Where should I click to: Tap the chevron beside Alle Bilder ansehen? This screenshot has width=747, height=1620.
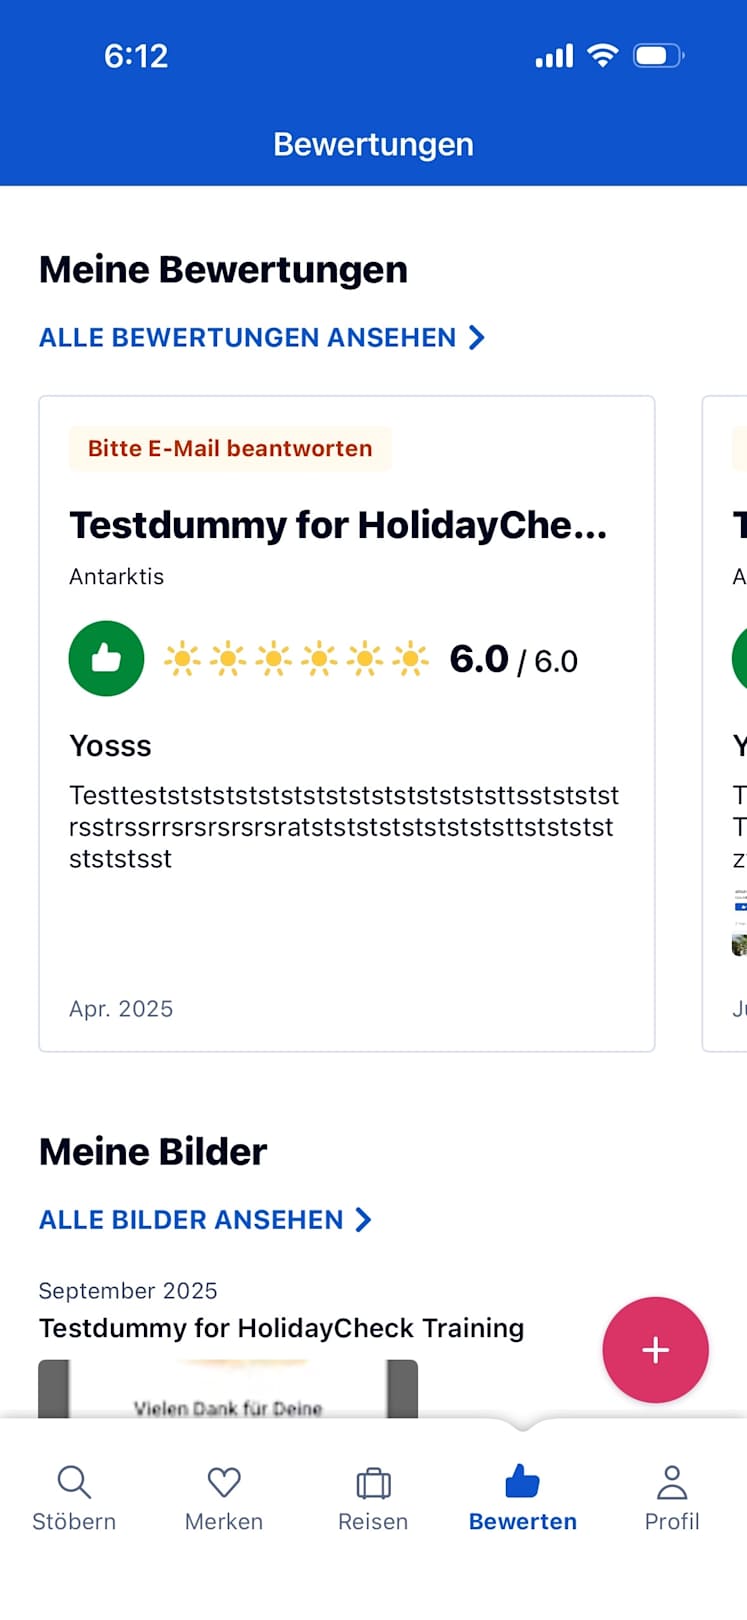pos(364,1220)
